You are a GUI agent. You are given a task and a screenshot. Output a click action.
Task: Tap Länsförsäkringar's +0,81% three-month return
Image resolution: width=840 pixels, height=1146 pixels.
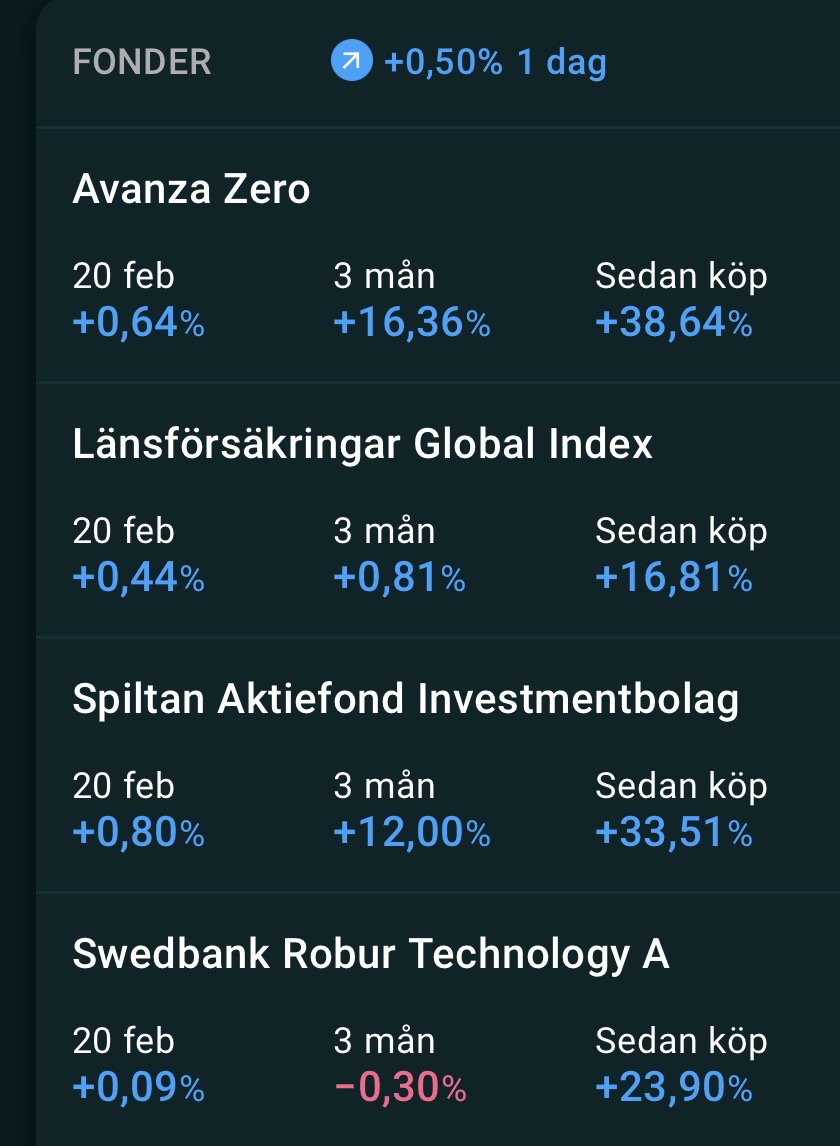tap(399, 578)
